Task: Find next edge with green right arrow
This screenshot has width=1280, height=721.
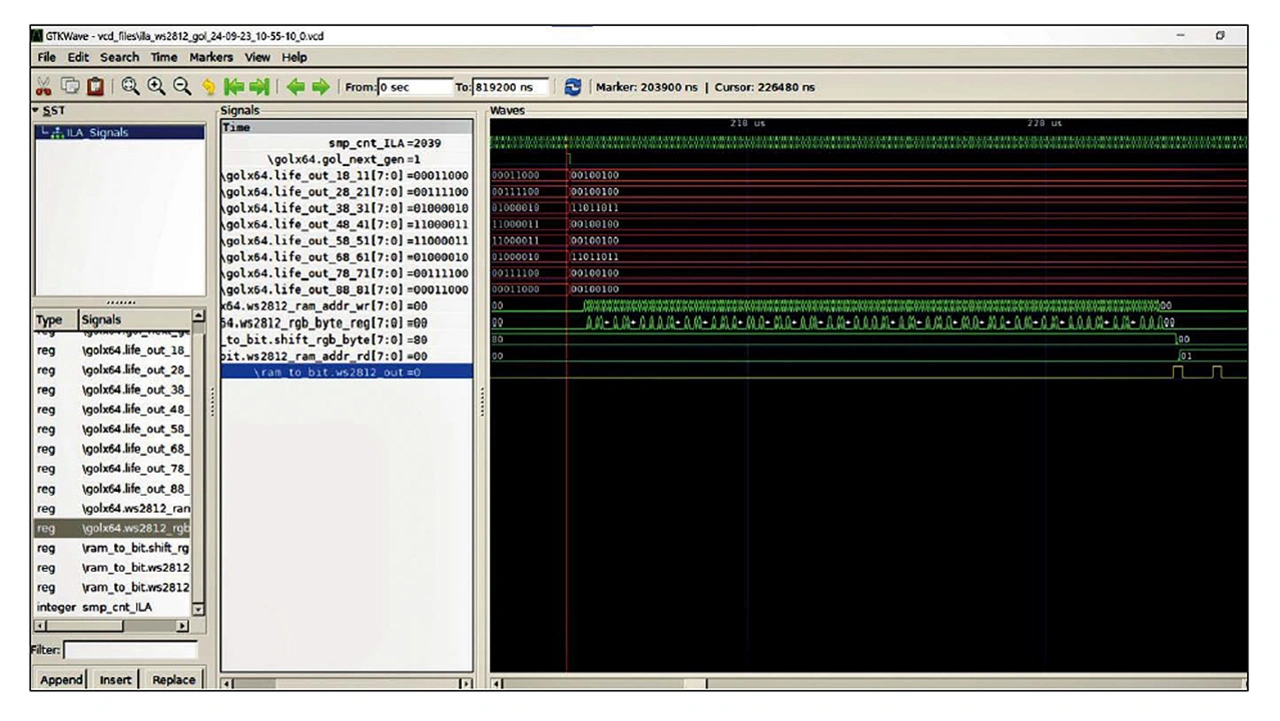Action: (x=320, y=87)
